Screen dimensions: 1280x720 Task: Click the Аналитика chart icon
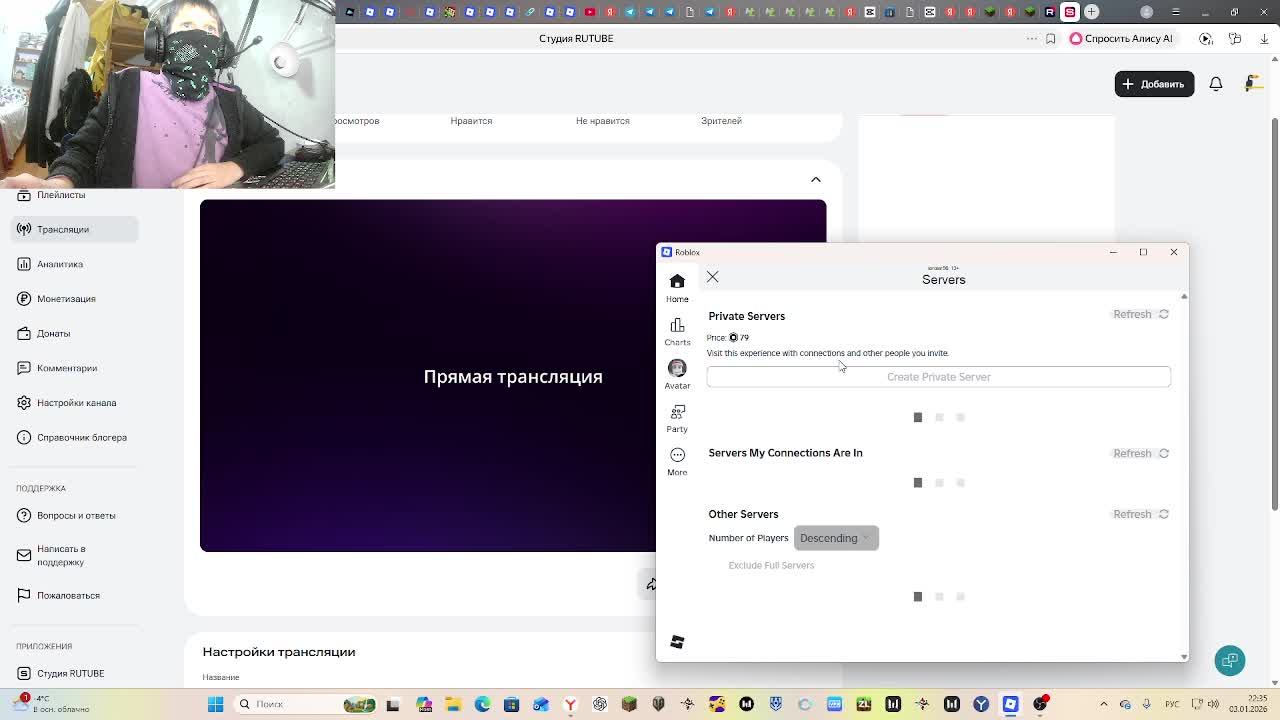[24, 264]
